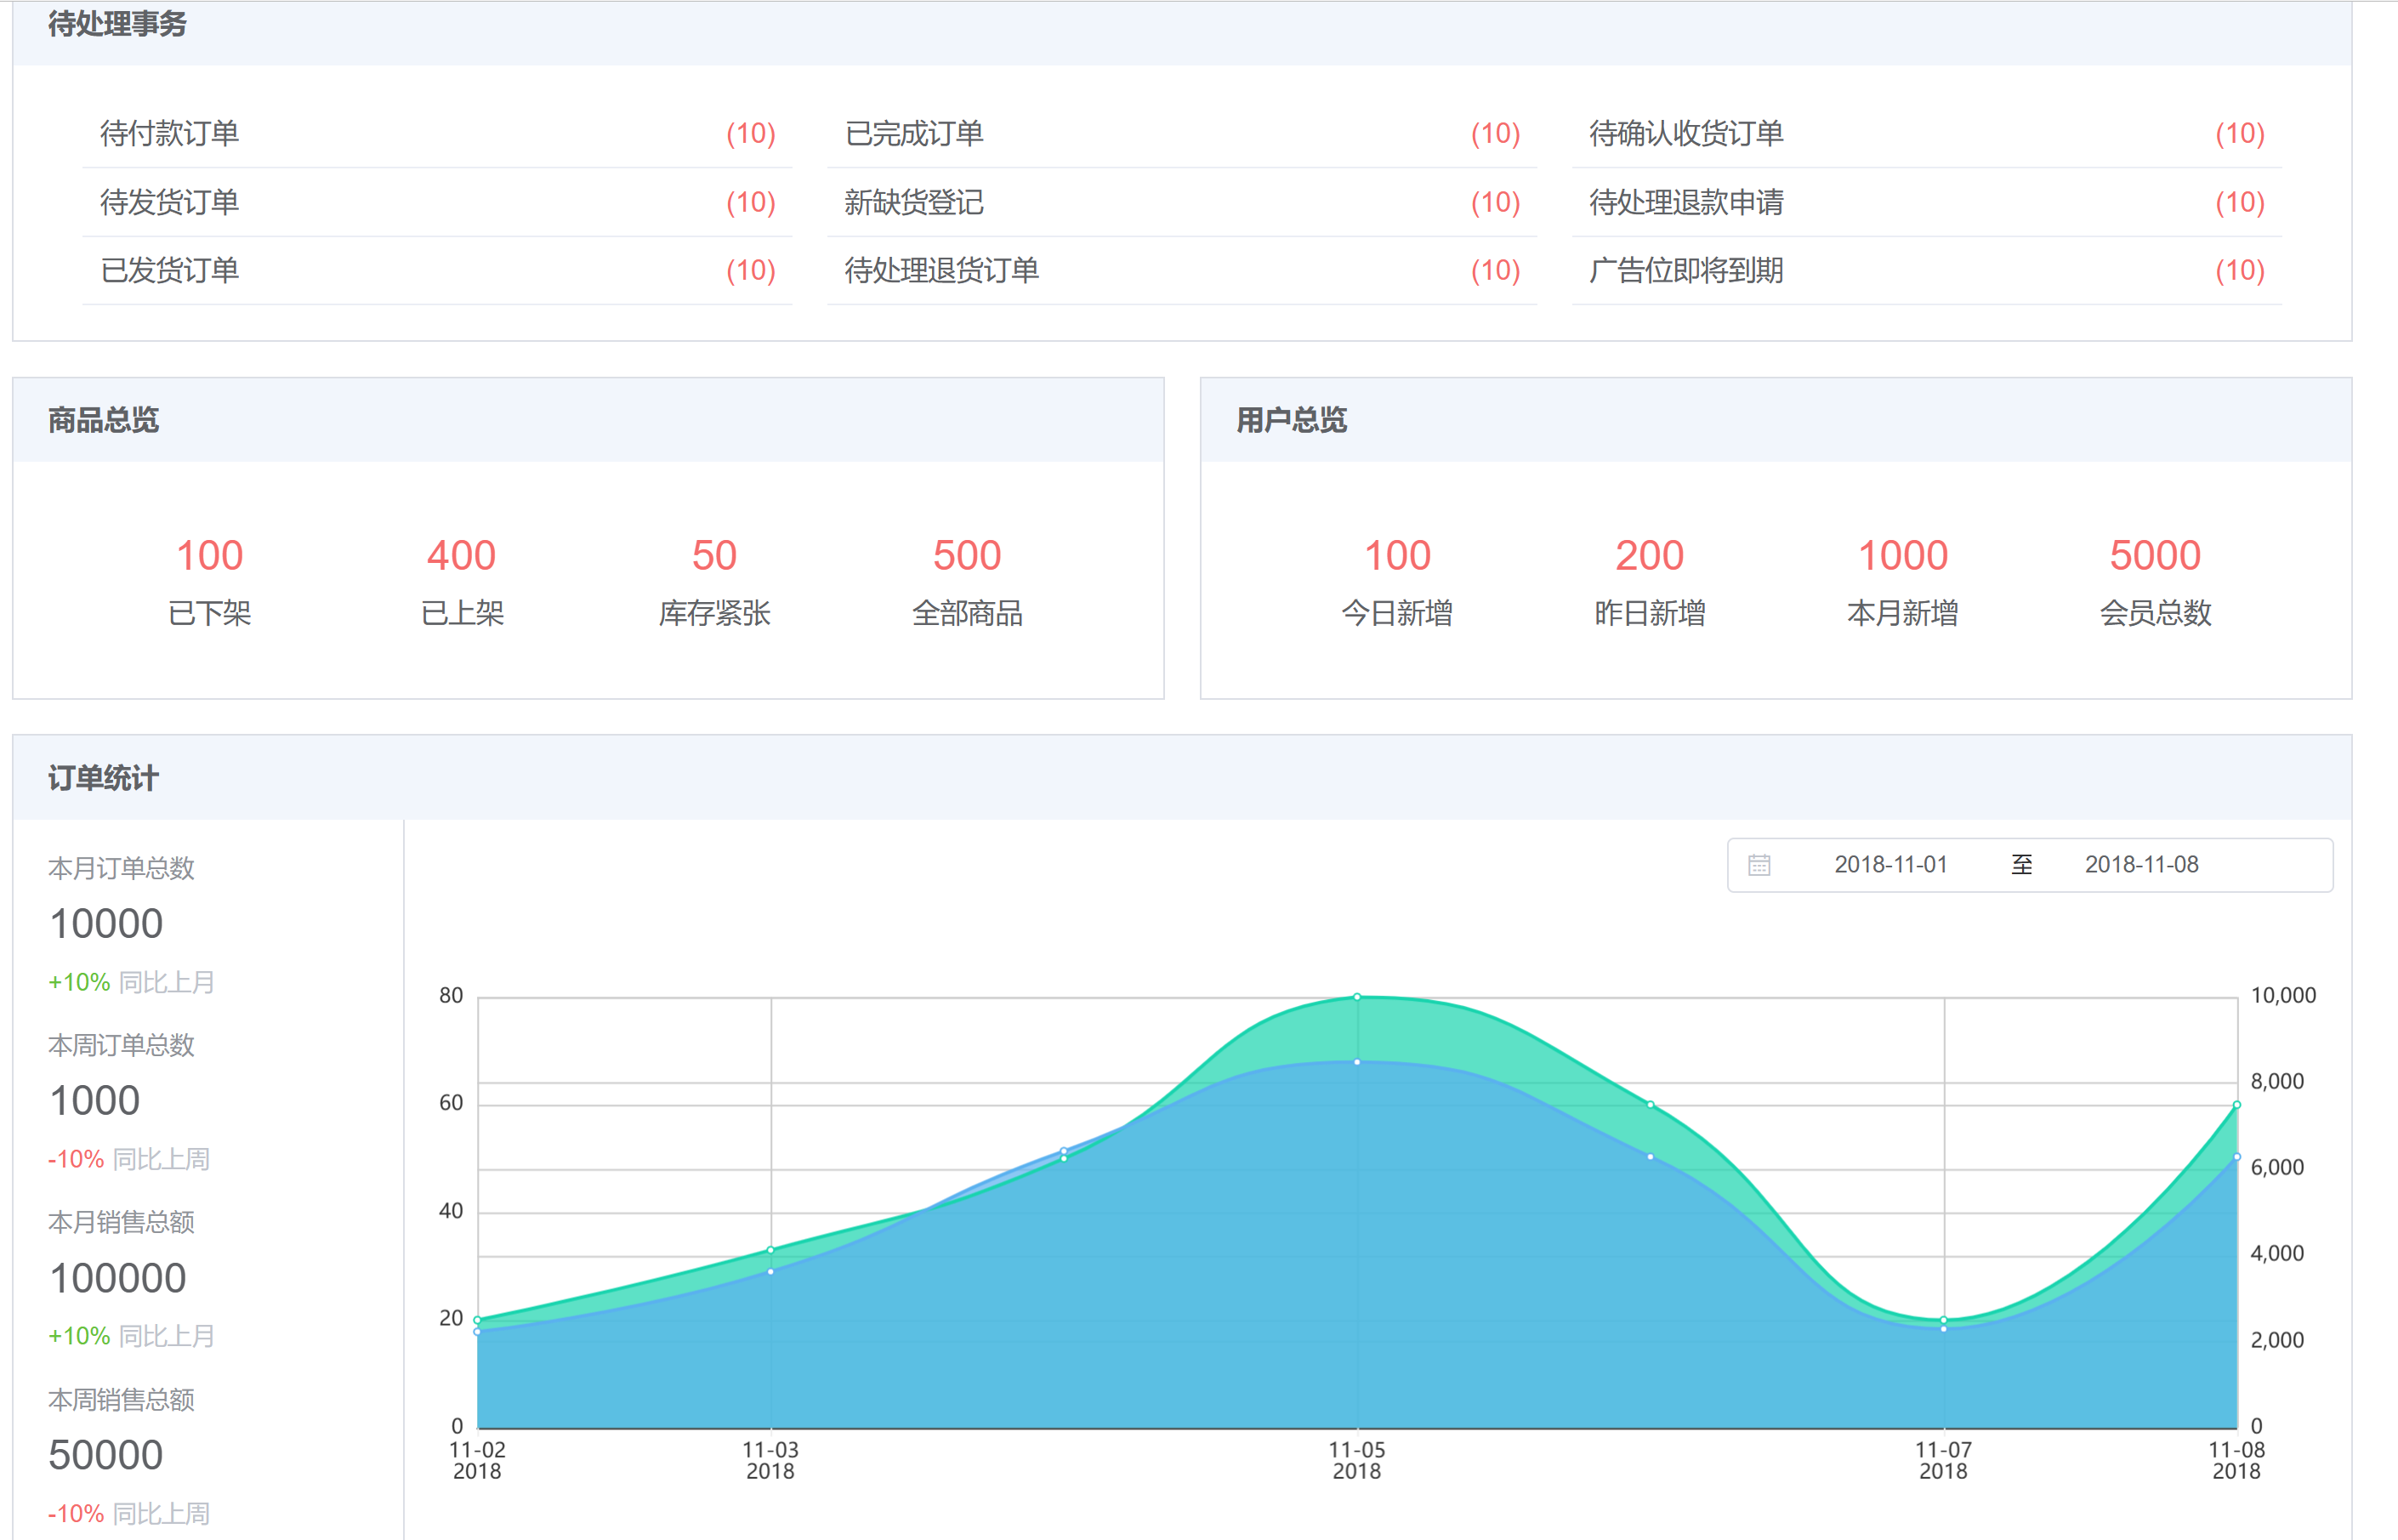Click the 1000 value above 本月新增
Screen dimensions: 2398x1540
pyautogui.click(x=1903, y=555)
